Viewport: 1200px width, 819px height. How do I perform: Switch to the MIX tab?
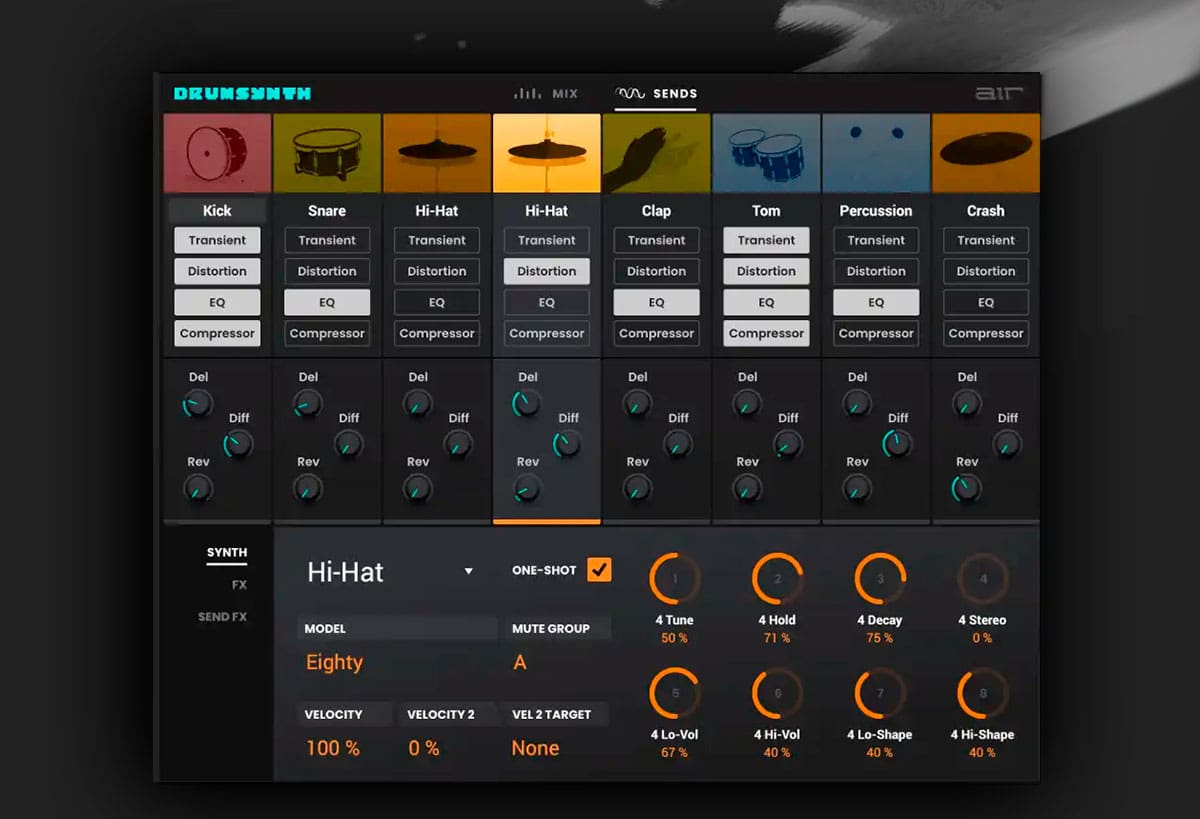click(546, 94)
